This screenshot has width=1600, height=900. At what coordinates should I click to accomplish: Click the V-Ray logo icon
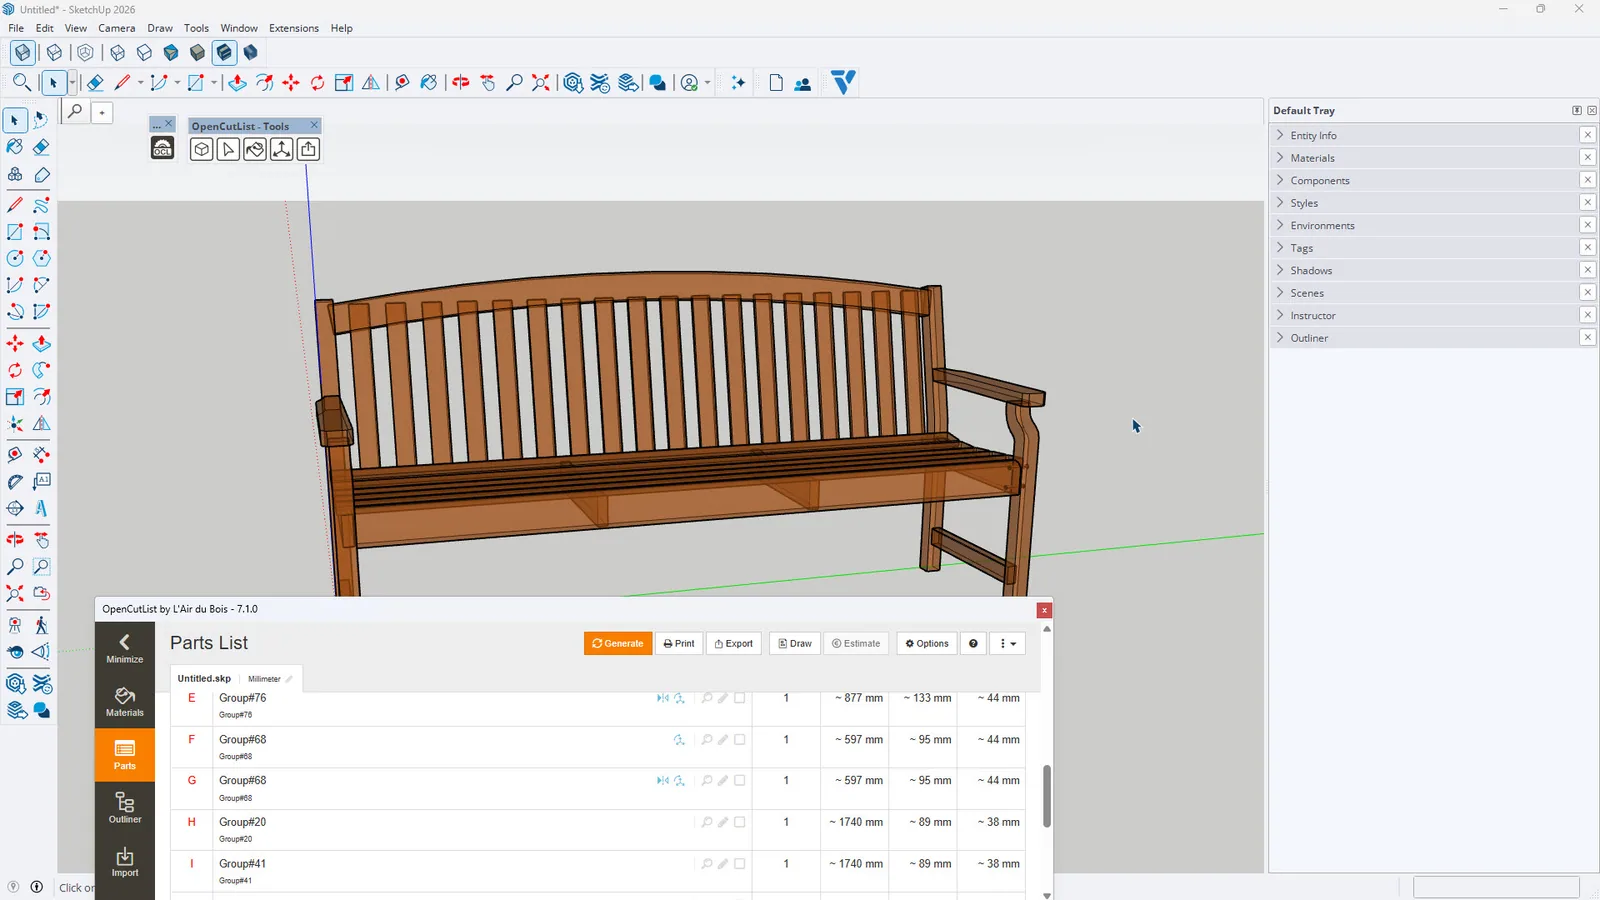coord(844,82)
